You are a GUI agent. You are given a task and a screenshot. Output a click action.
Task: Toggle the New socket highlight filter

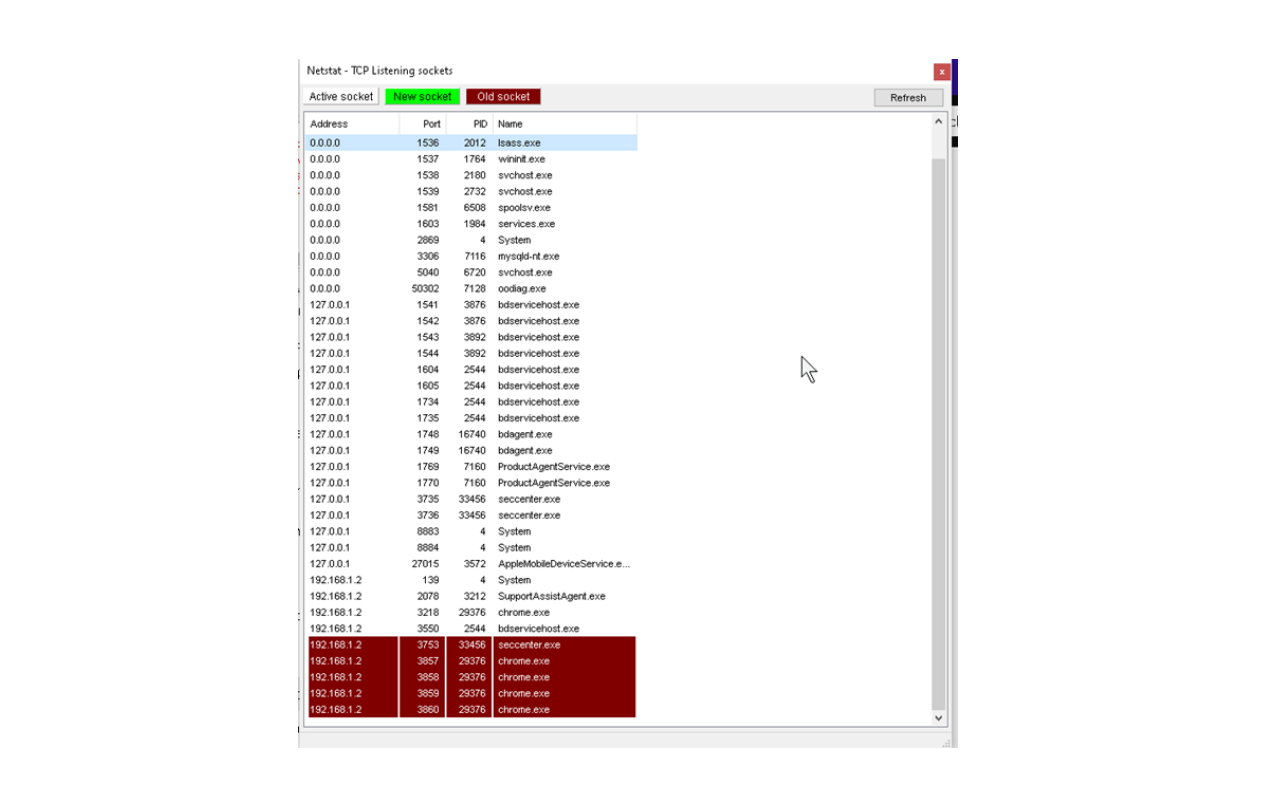[x=423, y=96]
